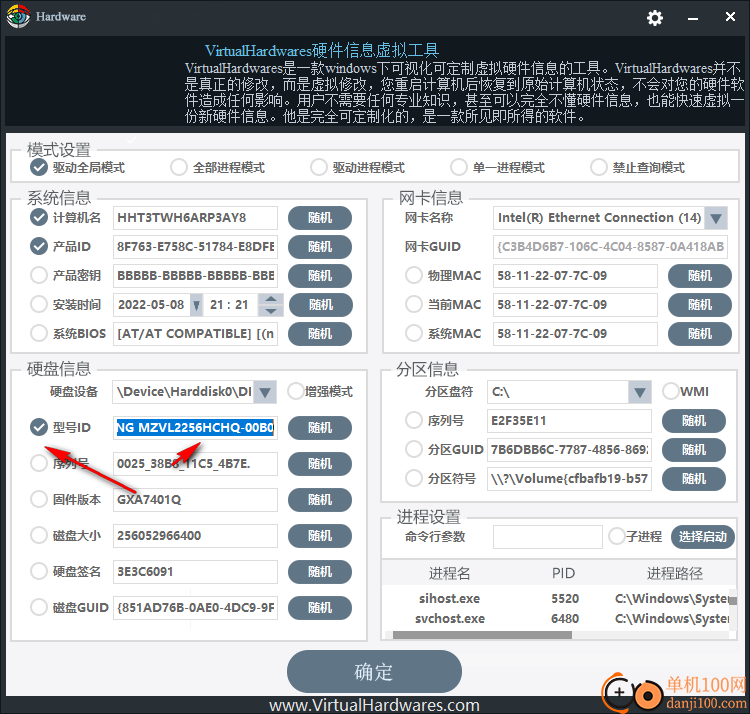Screen dimensions: 750x714
Task: Increase install time with up arrow
Action: point(271,299)
